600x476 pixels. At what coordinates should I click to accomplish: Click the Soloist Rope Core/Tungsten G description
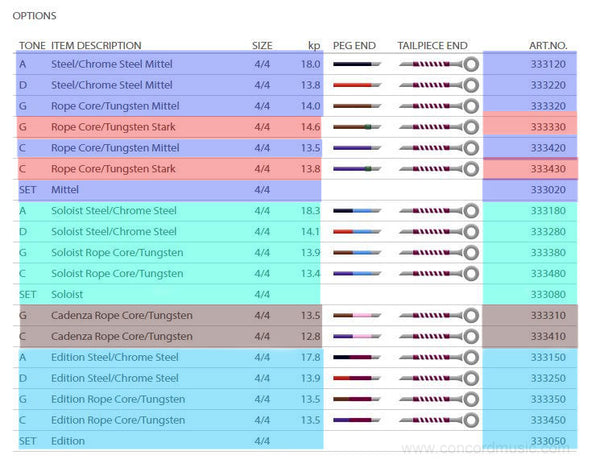point(117,252)
